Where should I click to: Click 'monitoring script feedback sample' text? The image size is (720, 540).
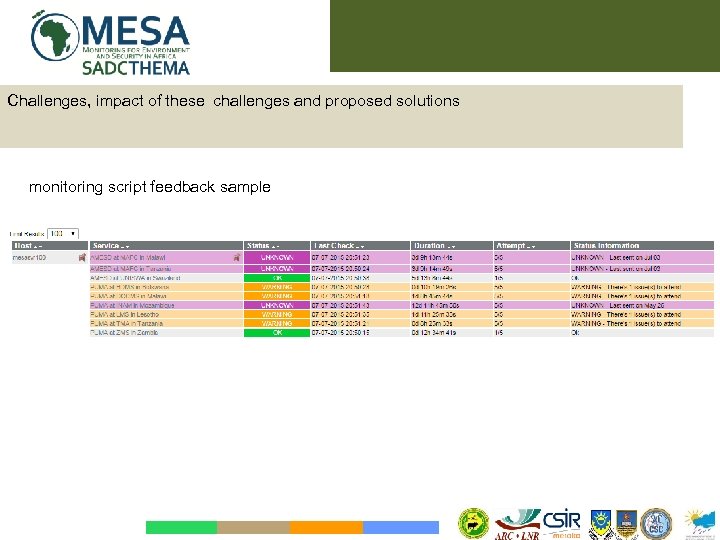pos(150,187)
